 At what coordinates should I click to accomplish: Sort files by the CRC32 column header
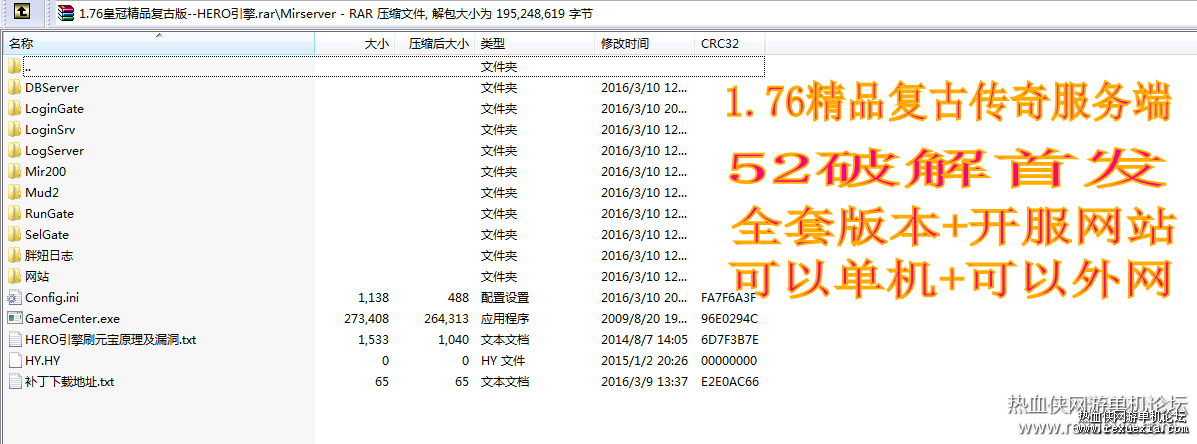pos(730,44)
